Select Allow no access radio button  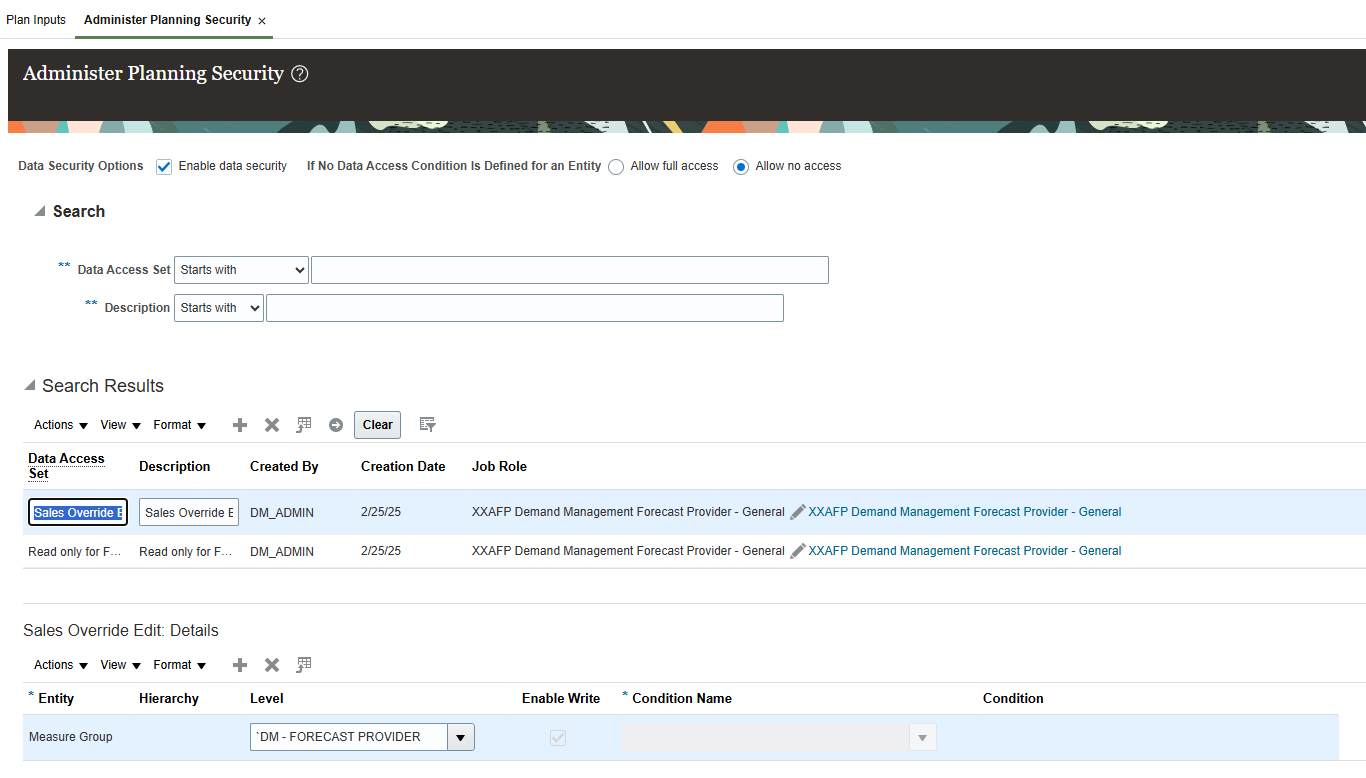(740, 166)
